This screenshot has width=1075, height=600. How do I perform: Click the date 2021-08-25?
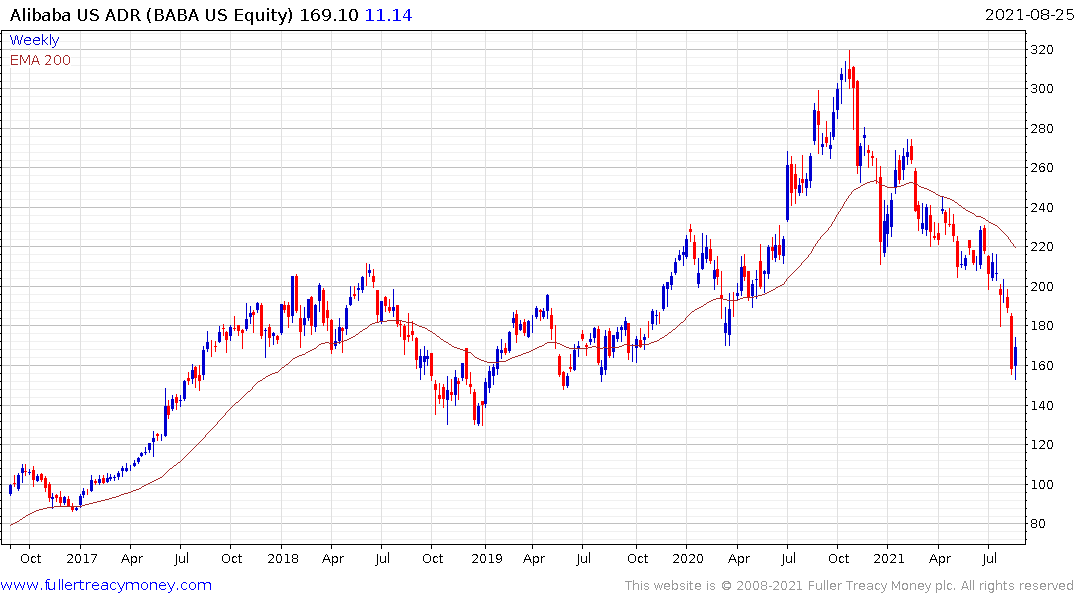(x=1029, y=15)
